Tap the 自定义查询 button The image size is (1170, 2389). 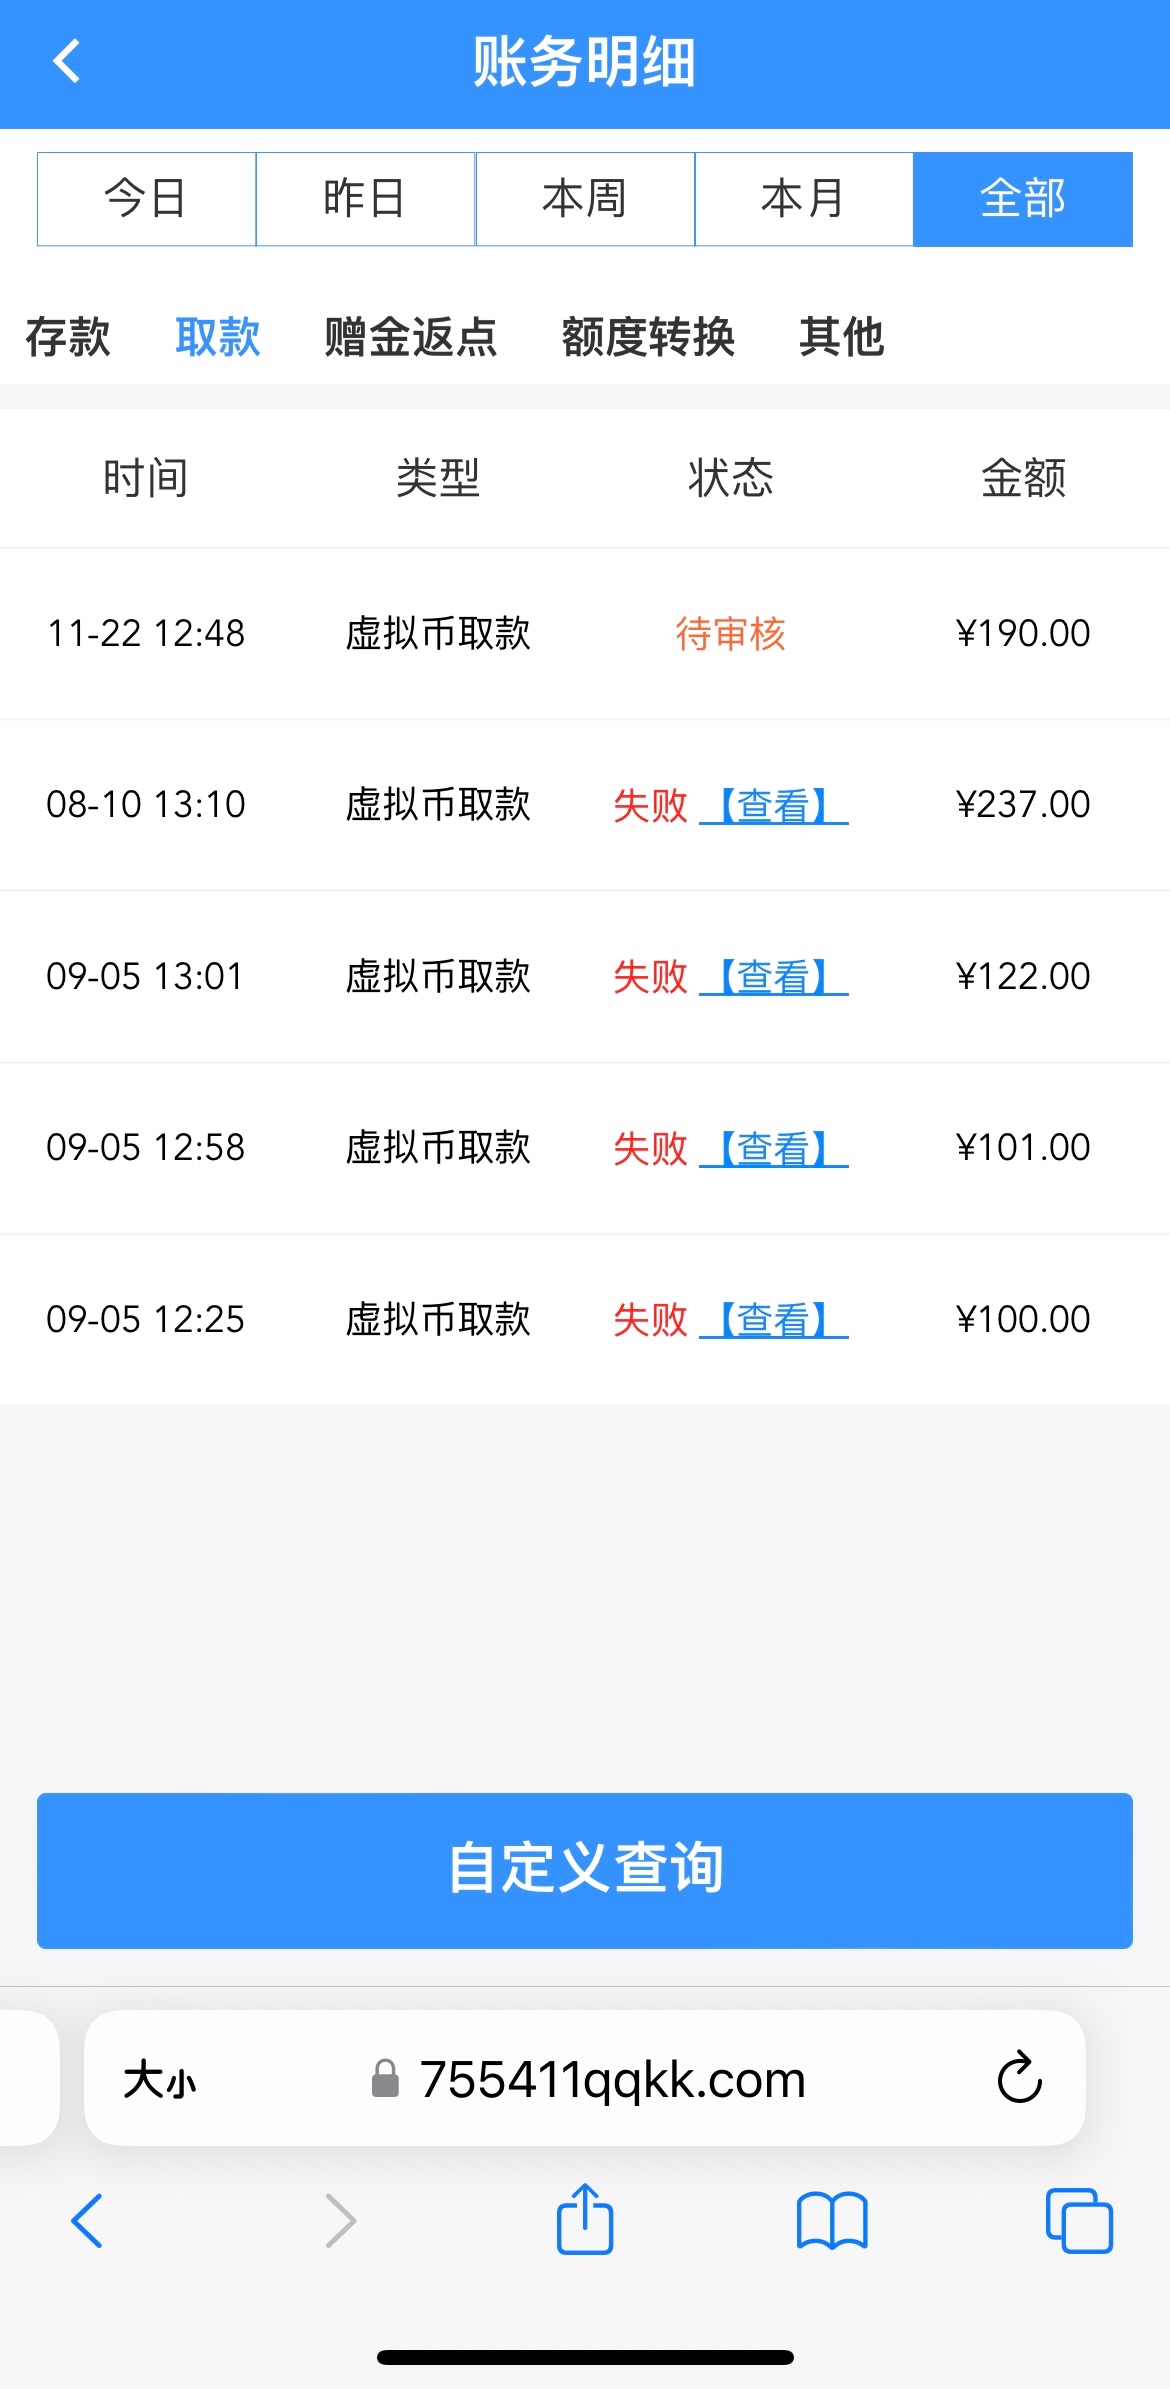585,1870
